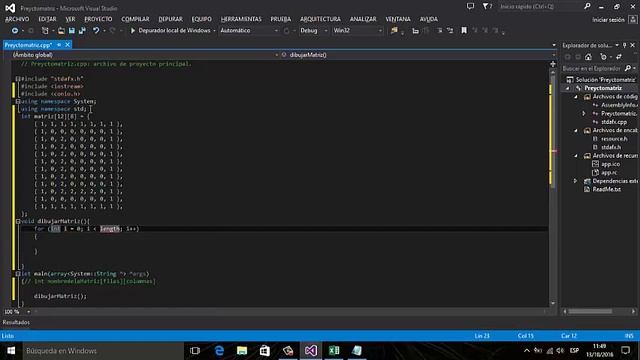Collapse the main function outline
The width and height of the screenshot is (640, 360).
pos(18,274)
